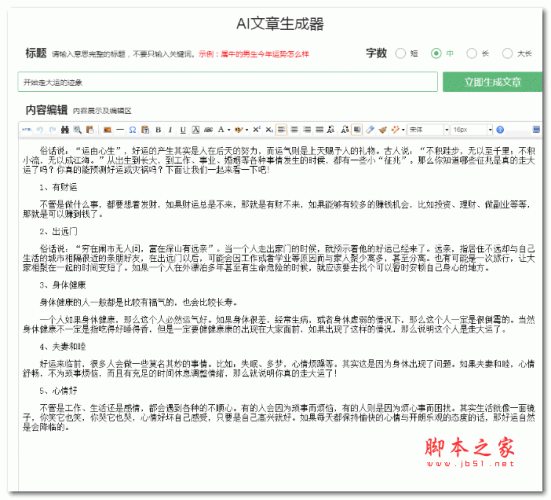The height and width of the screenshot is (500, 551).
Task: Open the preview magnifier tool
Action: click(78, 130)
